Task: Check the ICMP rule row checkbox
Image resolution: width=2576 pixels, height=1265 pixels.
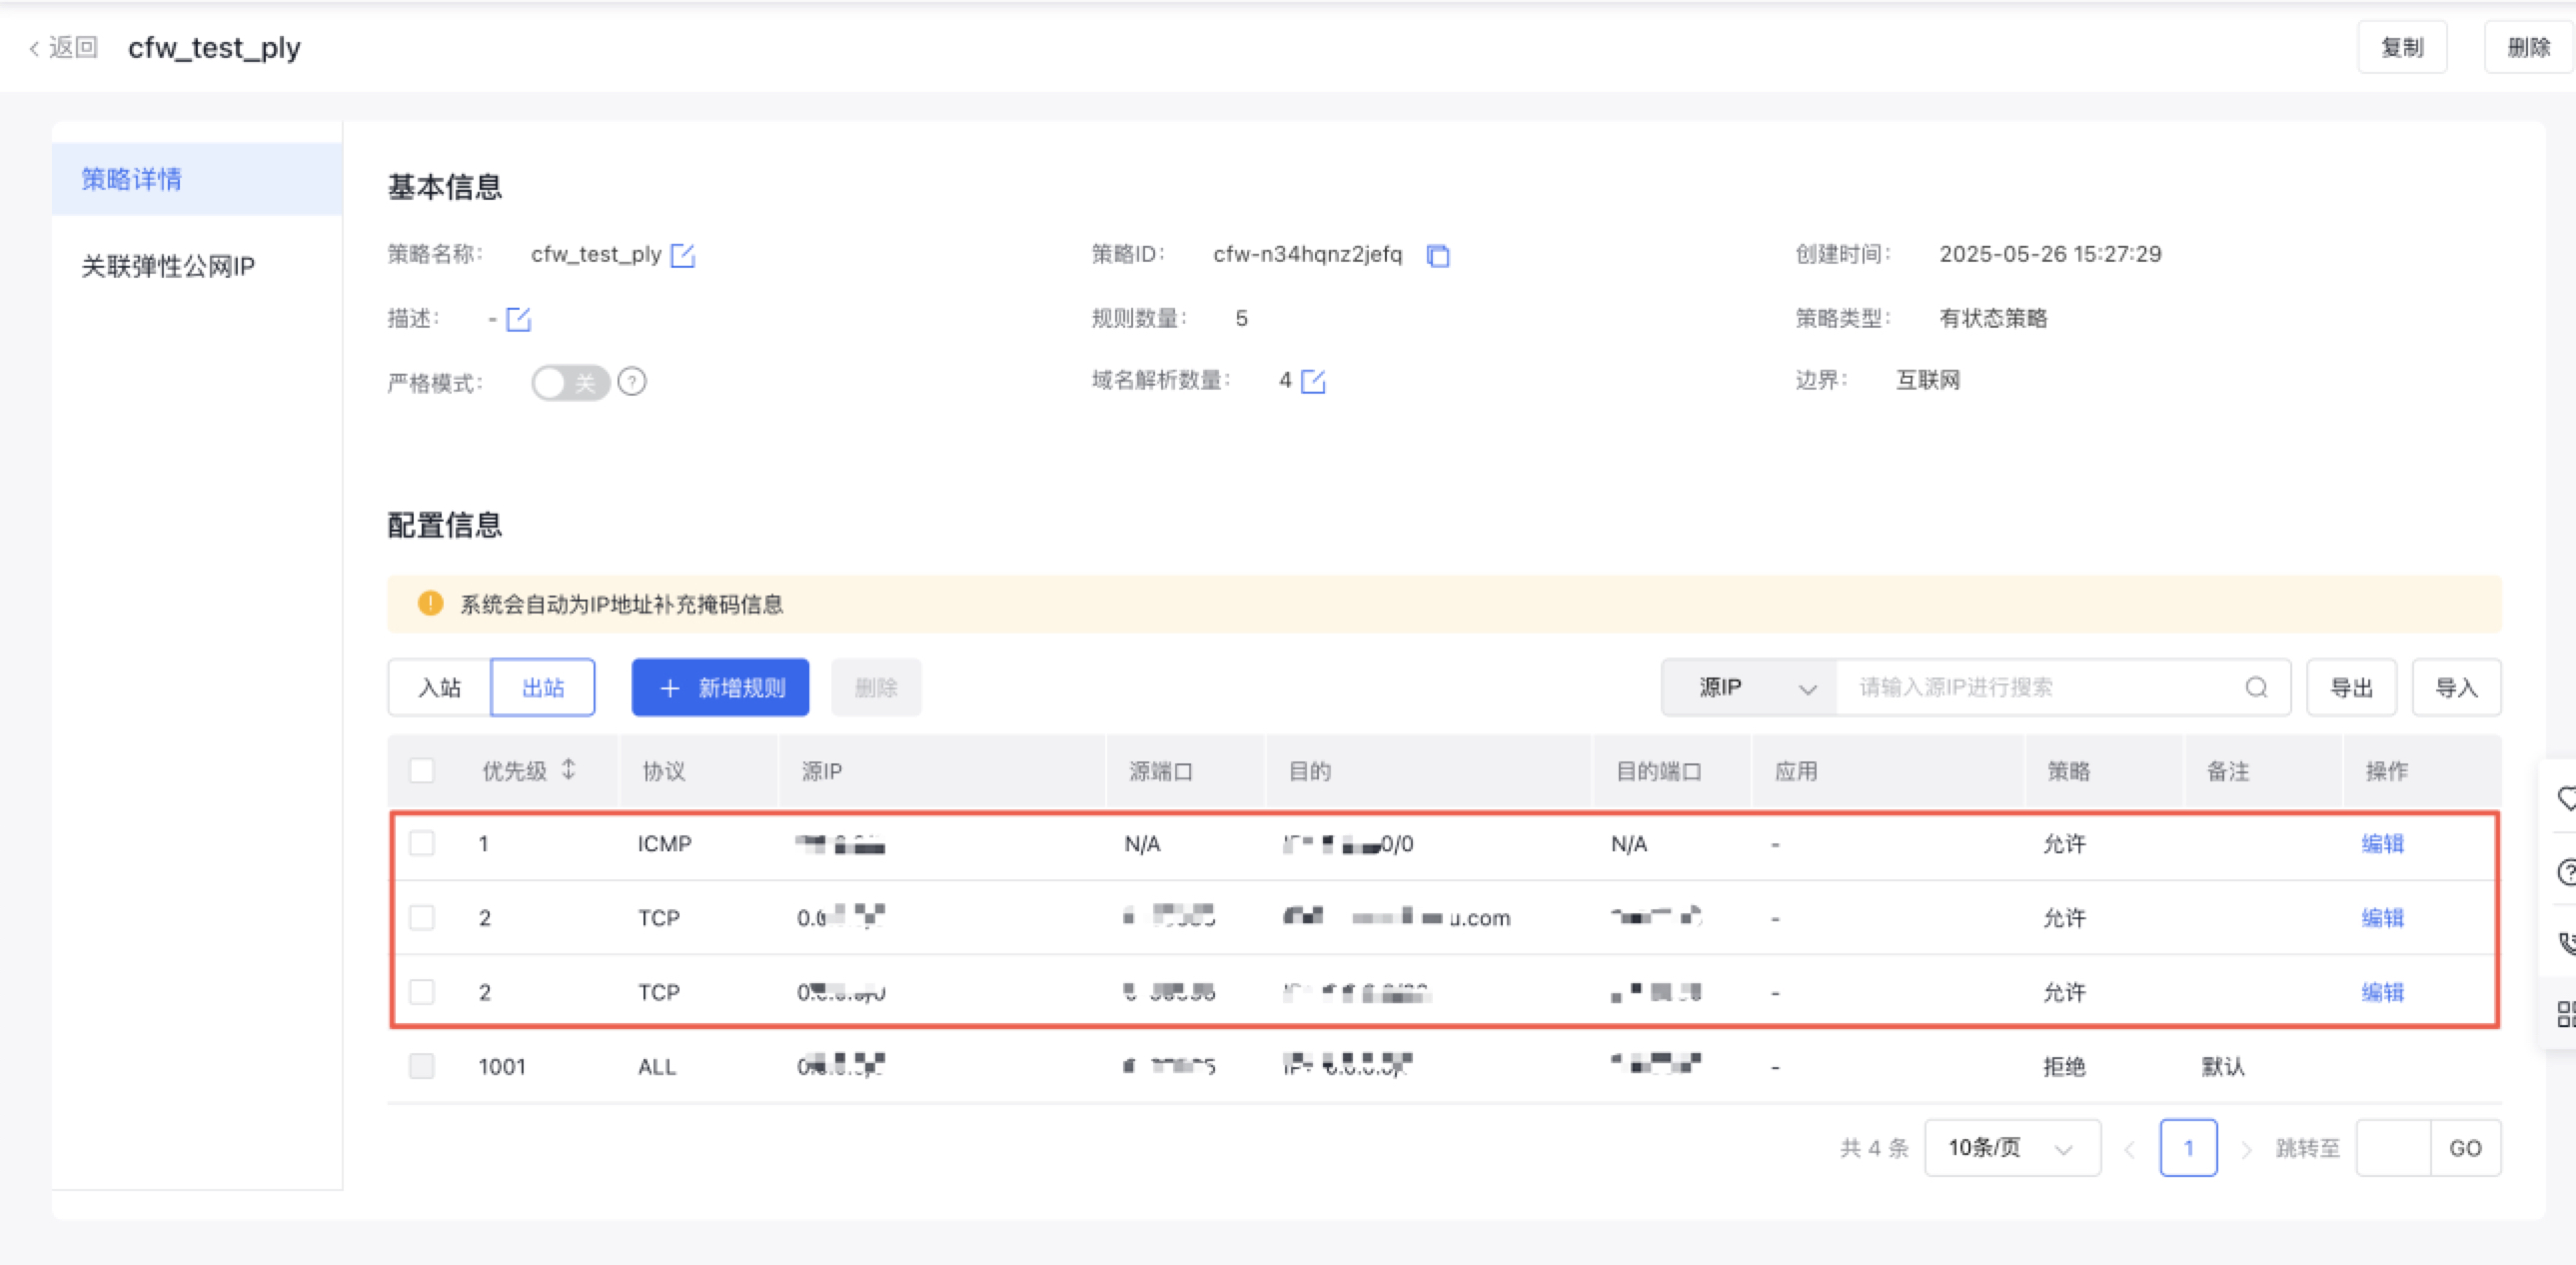Action: click(x=422, y=843)
